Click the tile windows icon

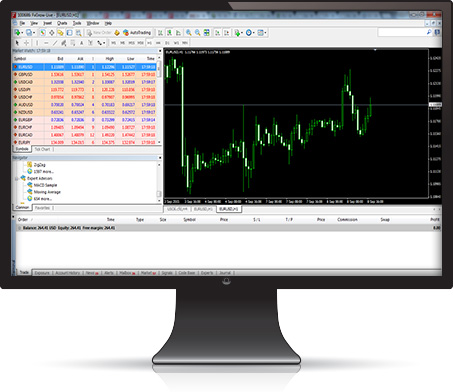(207, 33)
